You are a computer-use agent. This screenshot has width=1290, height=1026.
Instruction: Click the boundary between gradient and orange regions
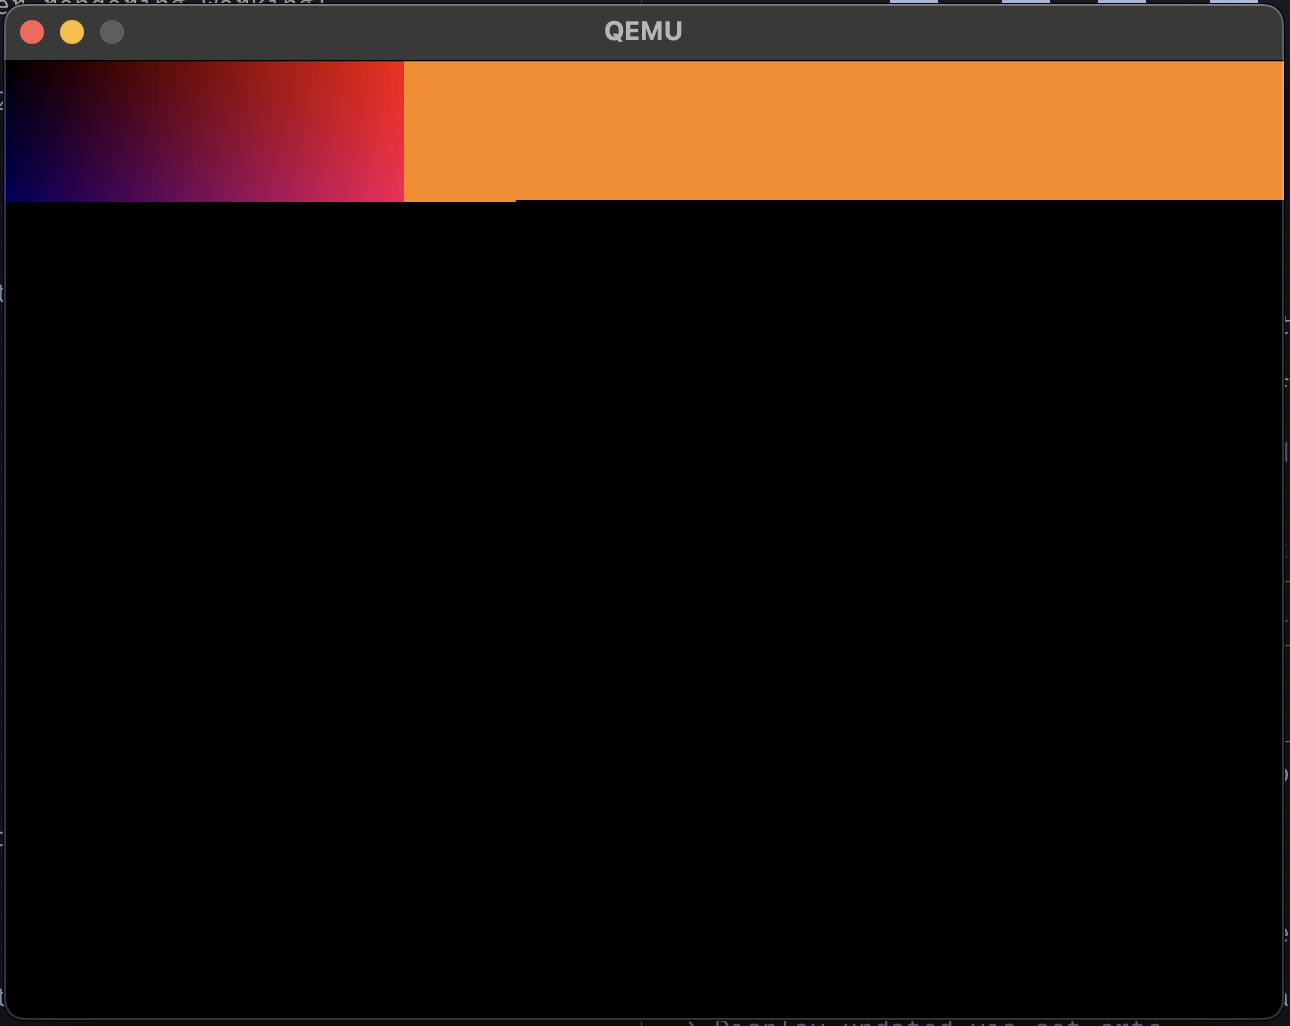click(403, 130)
